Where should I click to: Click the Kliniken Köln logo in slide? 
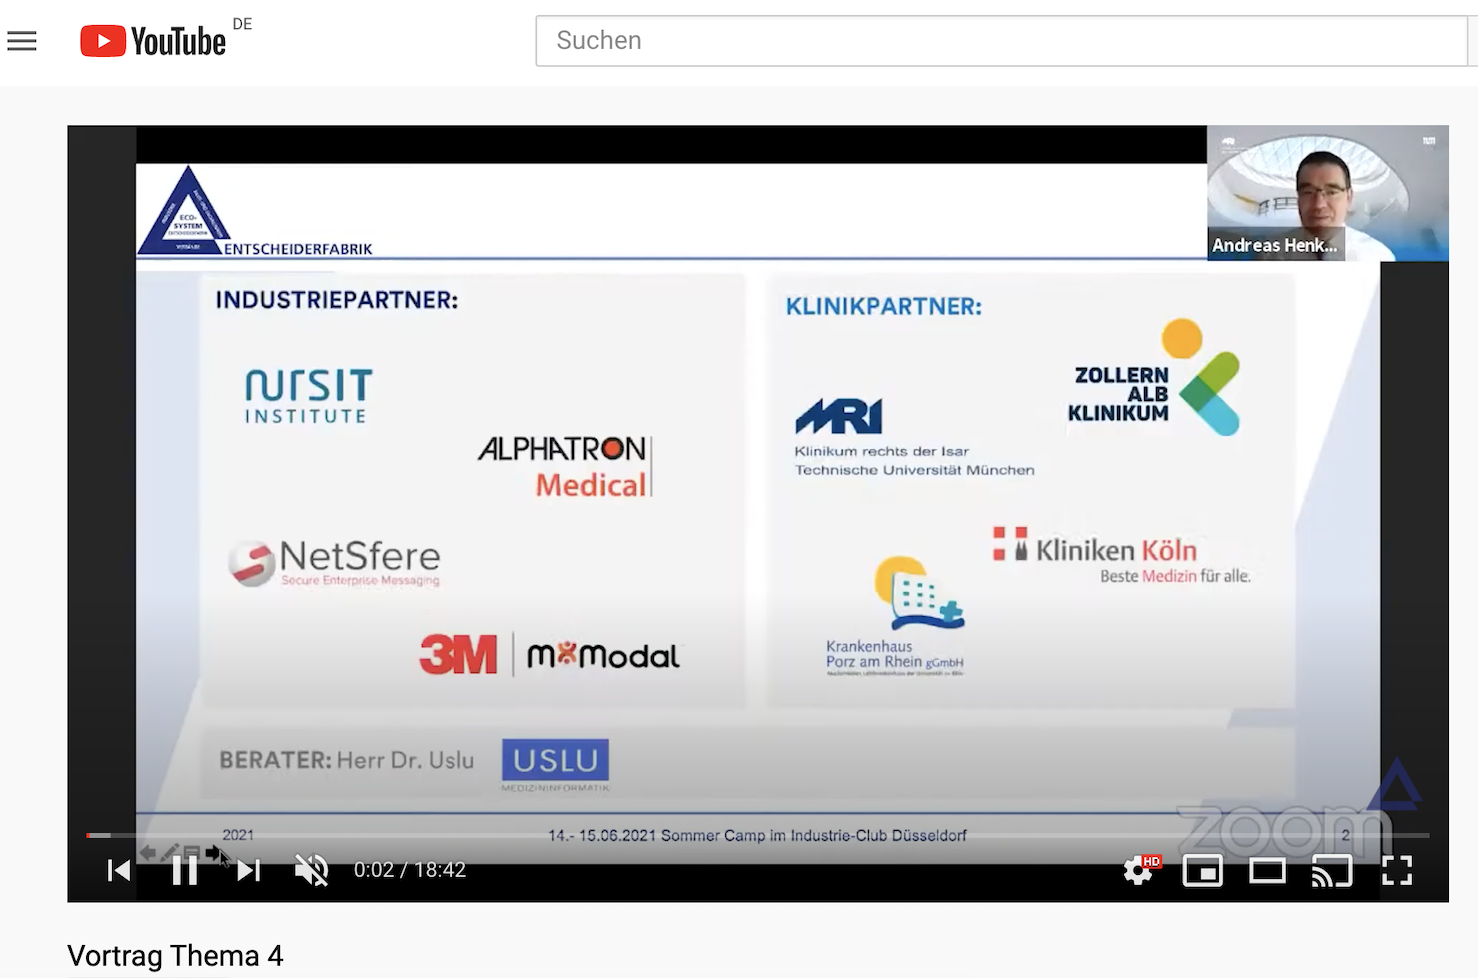point(1121,556)
